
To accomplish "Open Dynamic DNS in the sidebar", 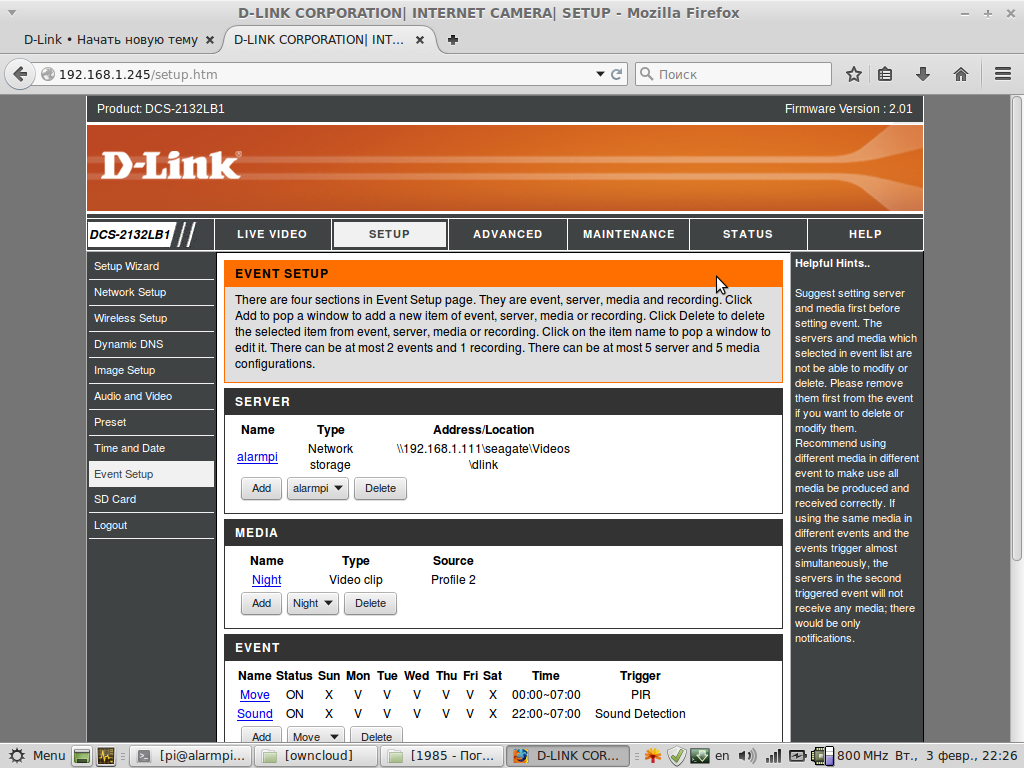I will pyautogui.click(x=151, y=344).
